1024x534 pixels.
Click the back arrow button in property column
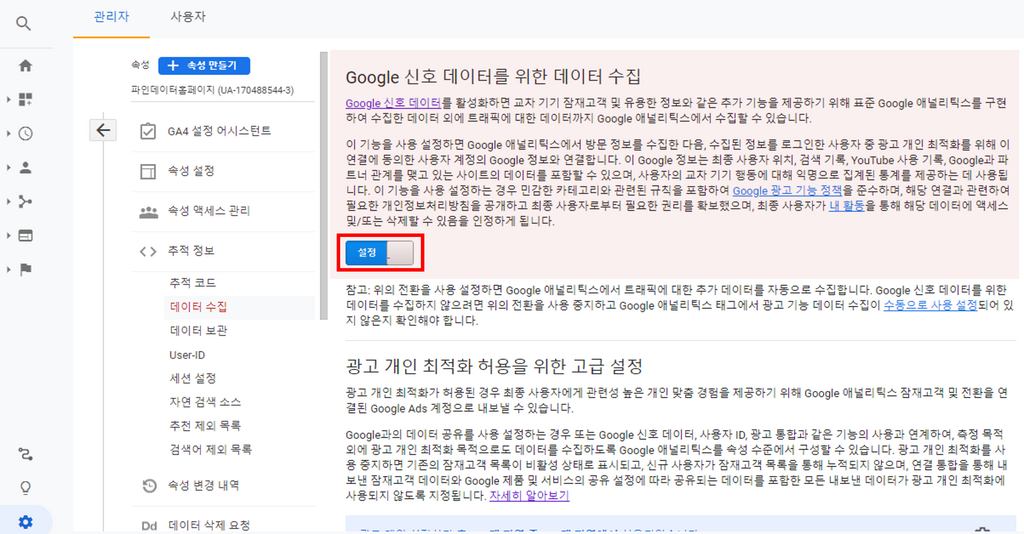click(x=103, y=130)
